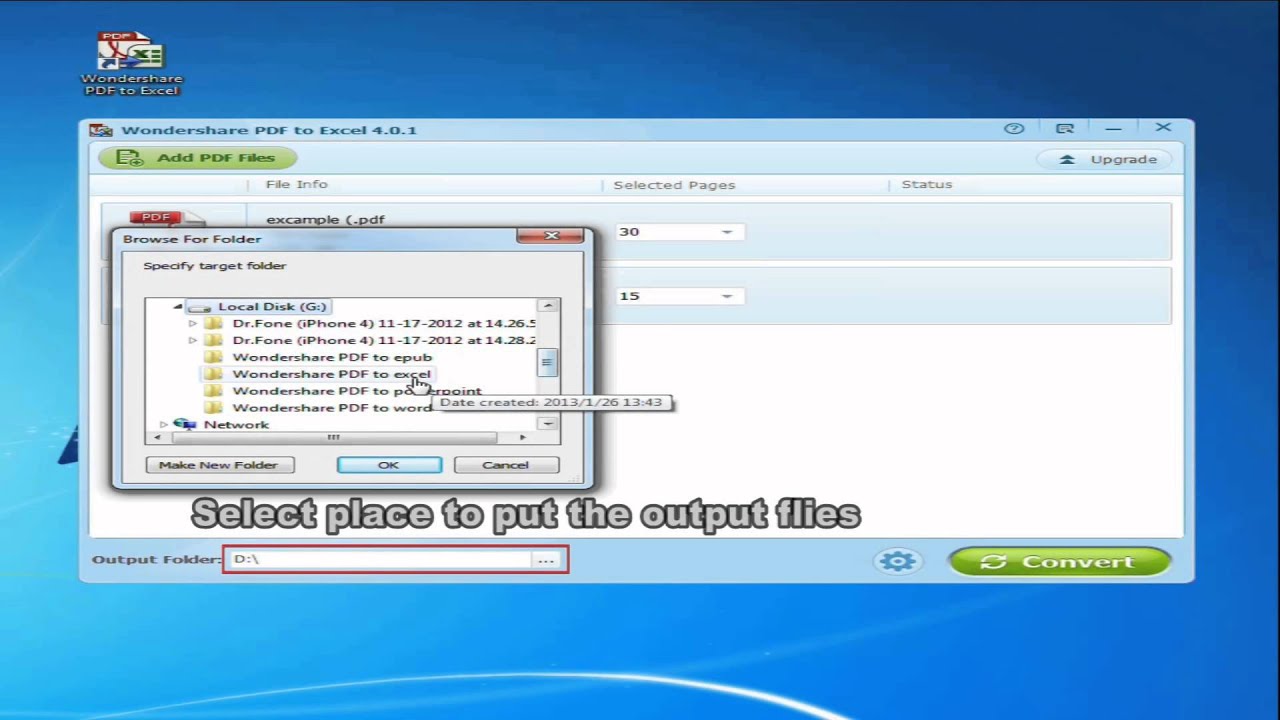The image size is (1280, 720).
Task: Close the Browse For Folder dialog
Action: (x=550, y=236)
